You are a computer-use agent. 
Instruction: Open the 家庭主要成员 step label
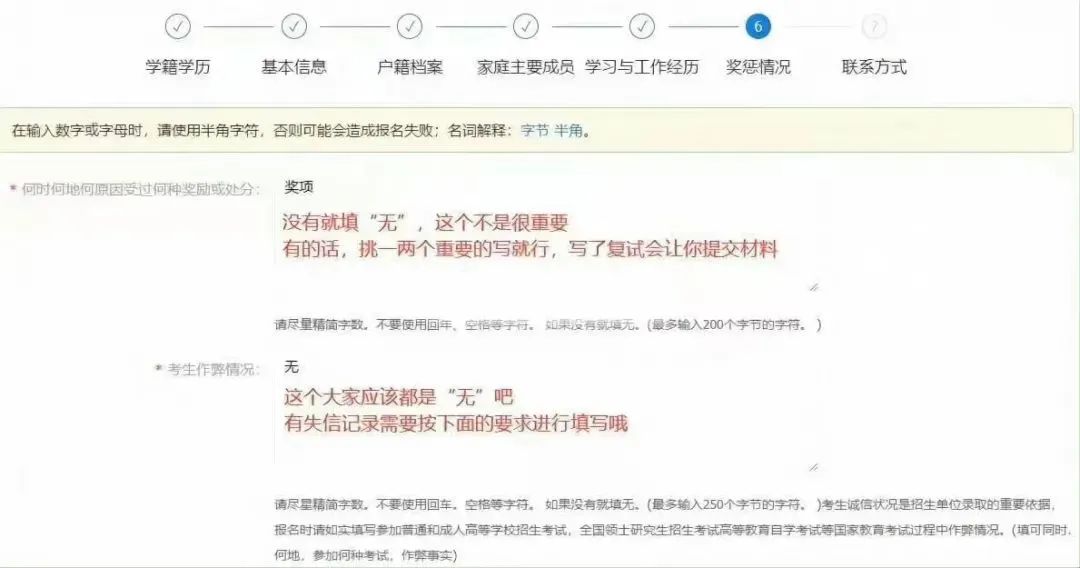coord(526,67)
